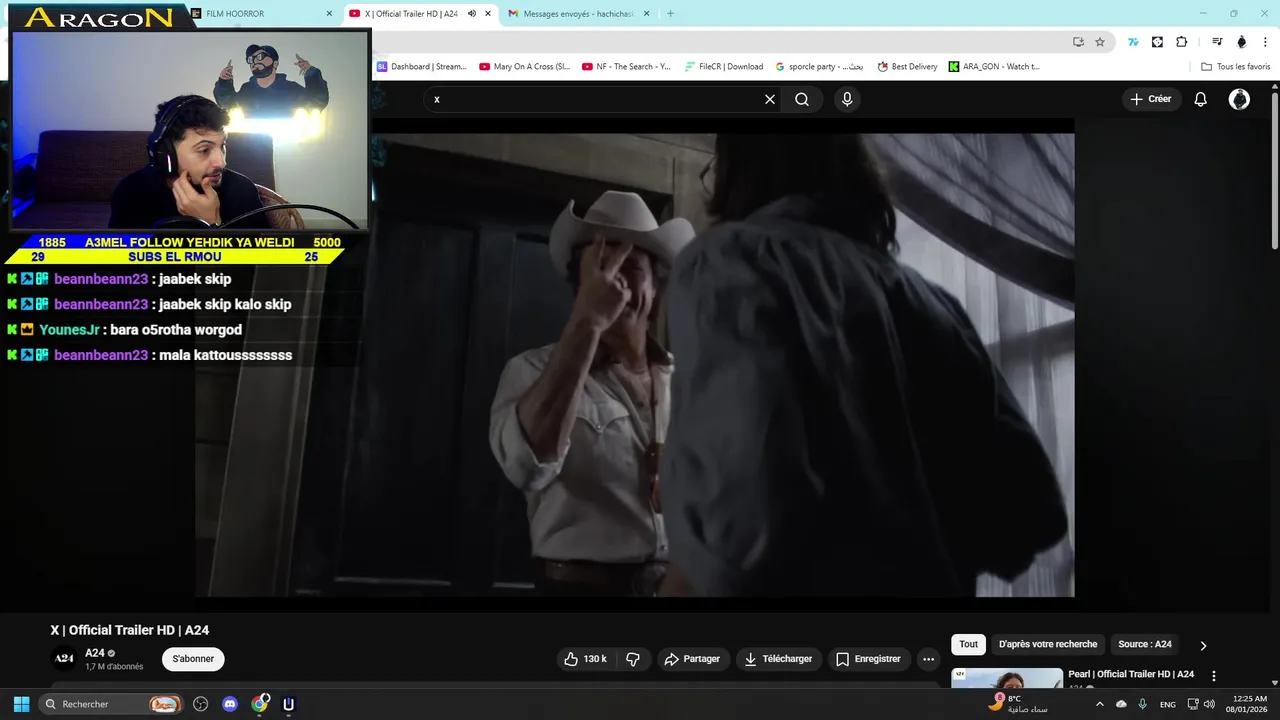Viewport: 1280px width, 720px height.
Task: Open YouTube notifications bell
Action: tap(1201, 99)
